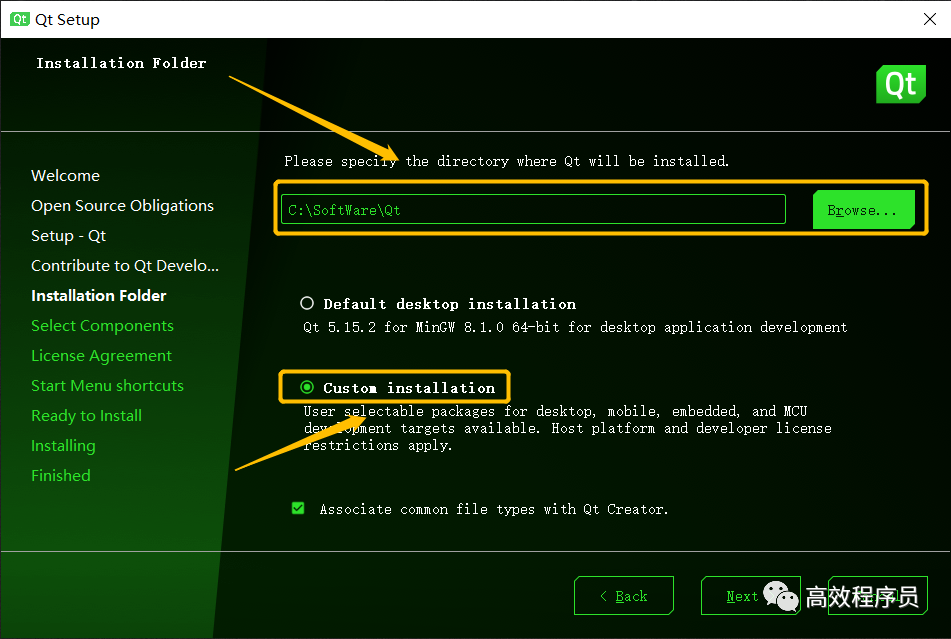Screen dimensions: 951x639
Task: Click the Qt 5.15.2 MinGW description text
Action: [575, 327]
